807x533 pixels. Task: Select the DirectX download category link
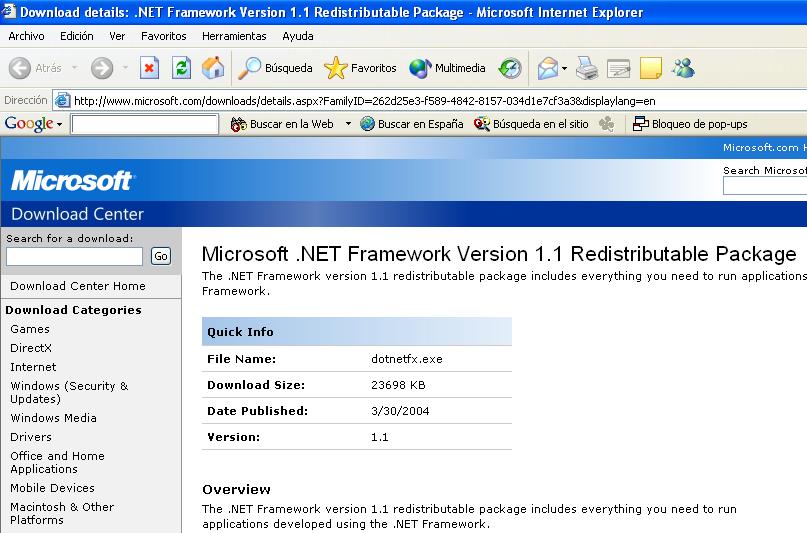pyautogui.click(x=31, y=348)
